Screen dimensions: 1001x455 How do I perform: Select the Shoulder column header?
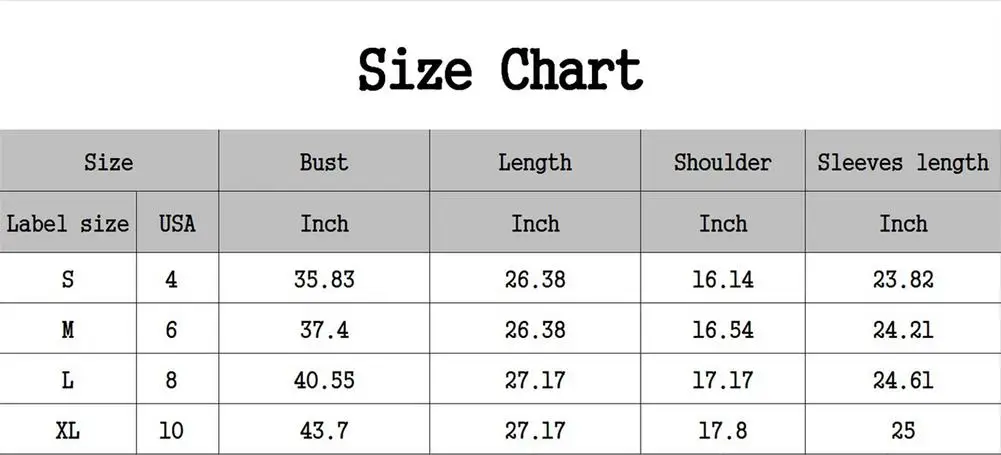pos(723,162)
